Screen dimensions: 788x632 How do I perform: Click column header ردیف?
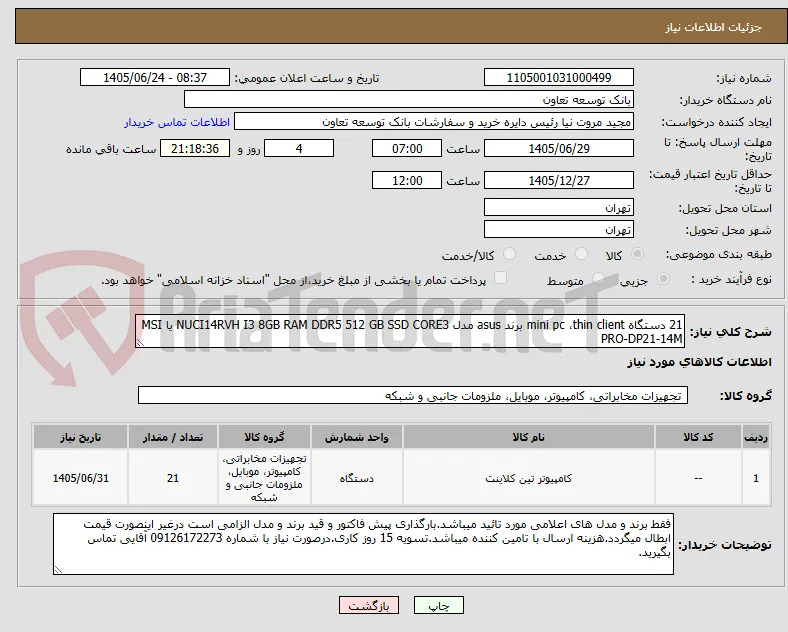pos(756,437)
